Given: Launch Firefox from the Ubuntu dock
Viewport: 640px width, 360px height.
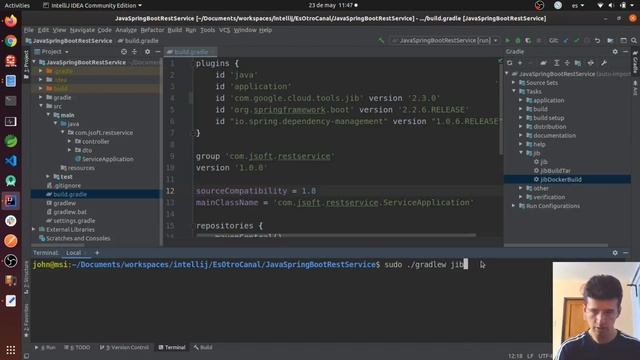Looking at the screenshot, I should click(x=11, y=20).
